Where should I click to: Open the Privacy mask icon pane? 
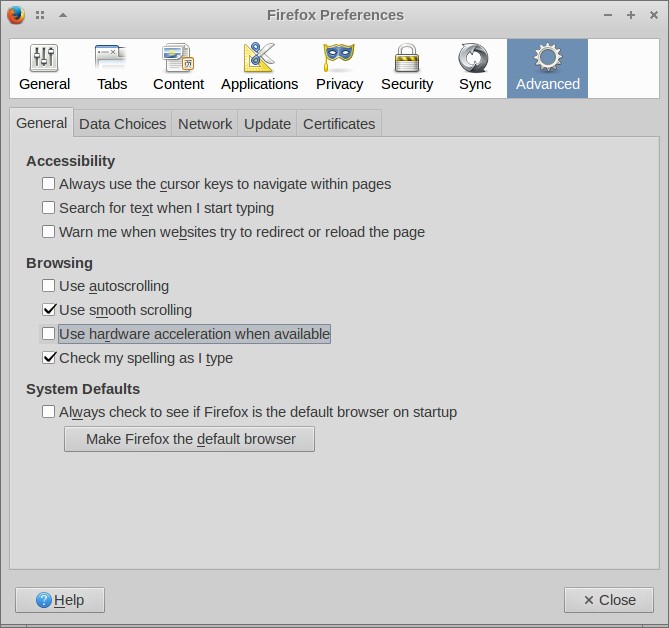click(339, 59)
